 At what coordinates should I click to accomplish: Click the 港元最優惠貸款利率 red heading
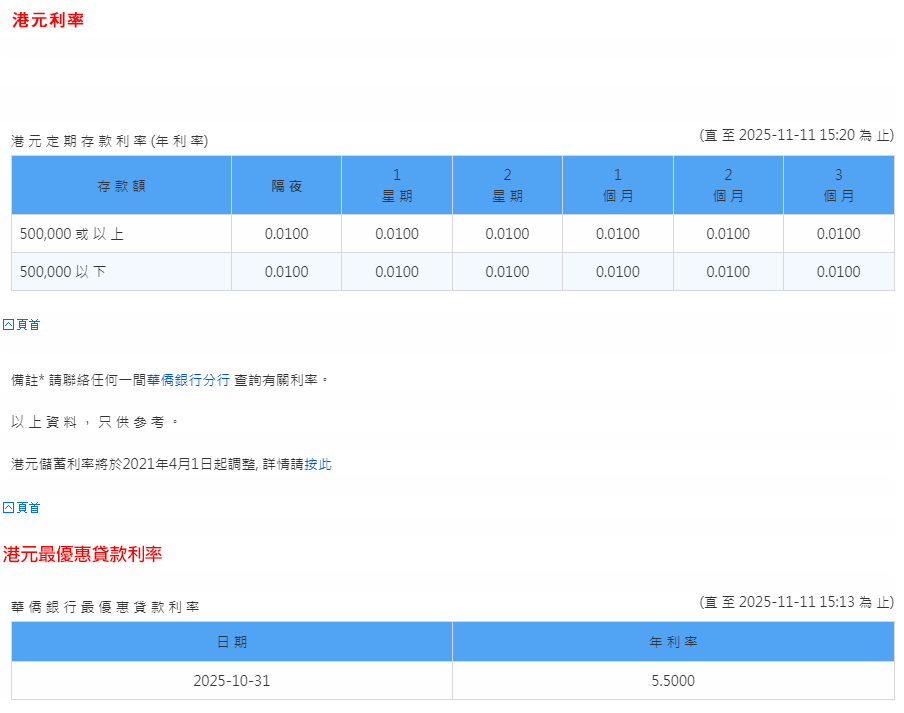tap(84, 551)
